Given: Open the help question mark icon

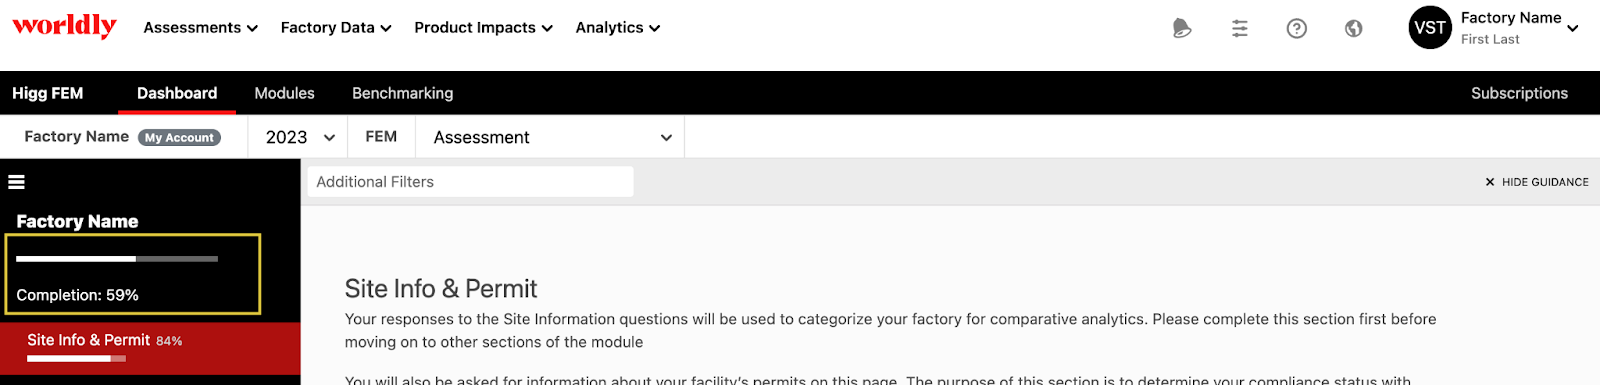Looking at the screenshot, I should tap(1297, 28).
